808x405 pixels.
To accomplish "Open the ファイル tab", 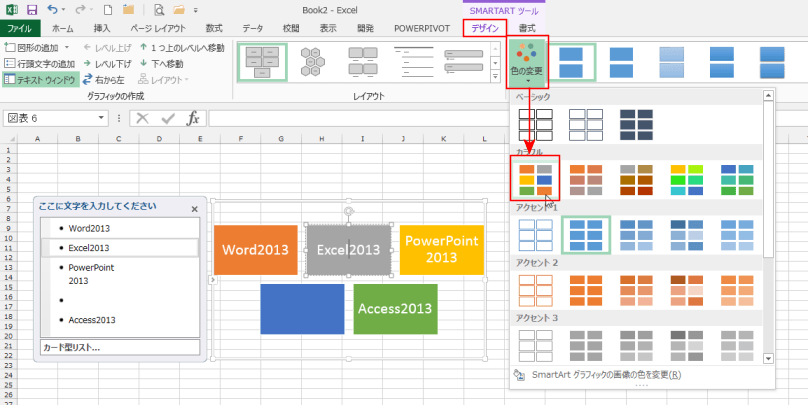I will click(x=19, y=28).
